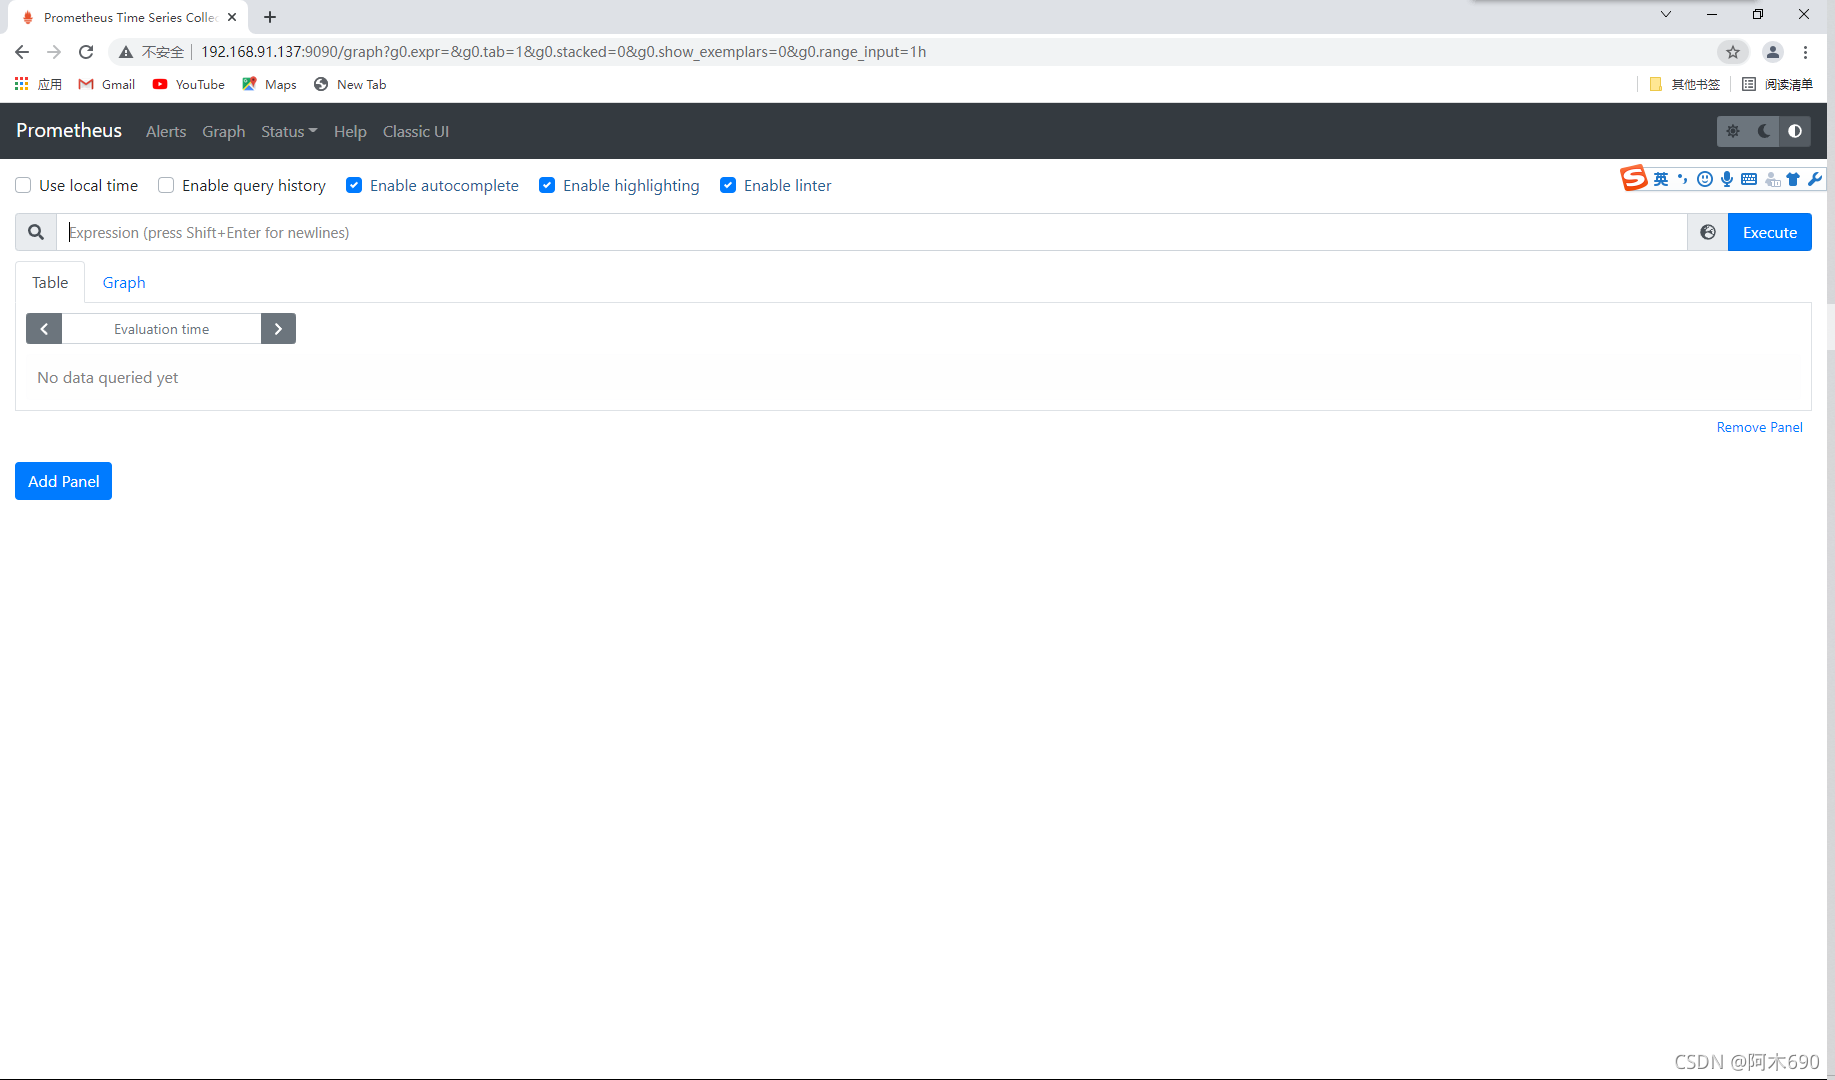Image resolution: width=1835 pixels, height=1080 pixels.
Task: Click the Prometheus brand title
Action: pos(69,130)
